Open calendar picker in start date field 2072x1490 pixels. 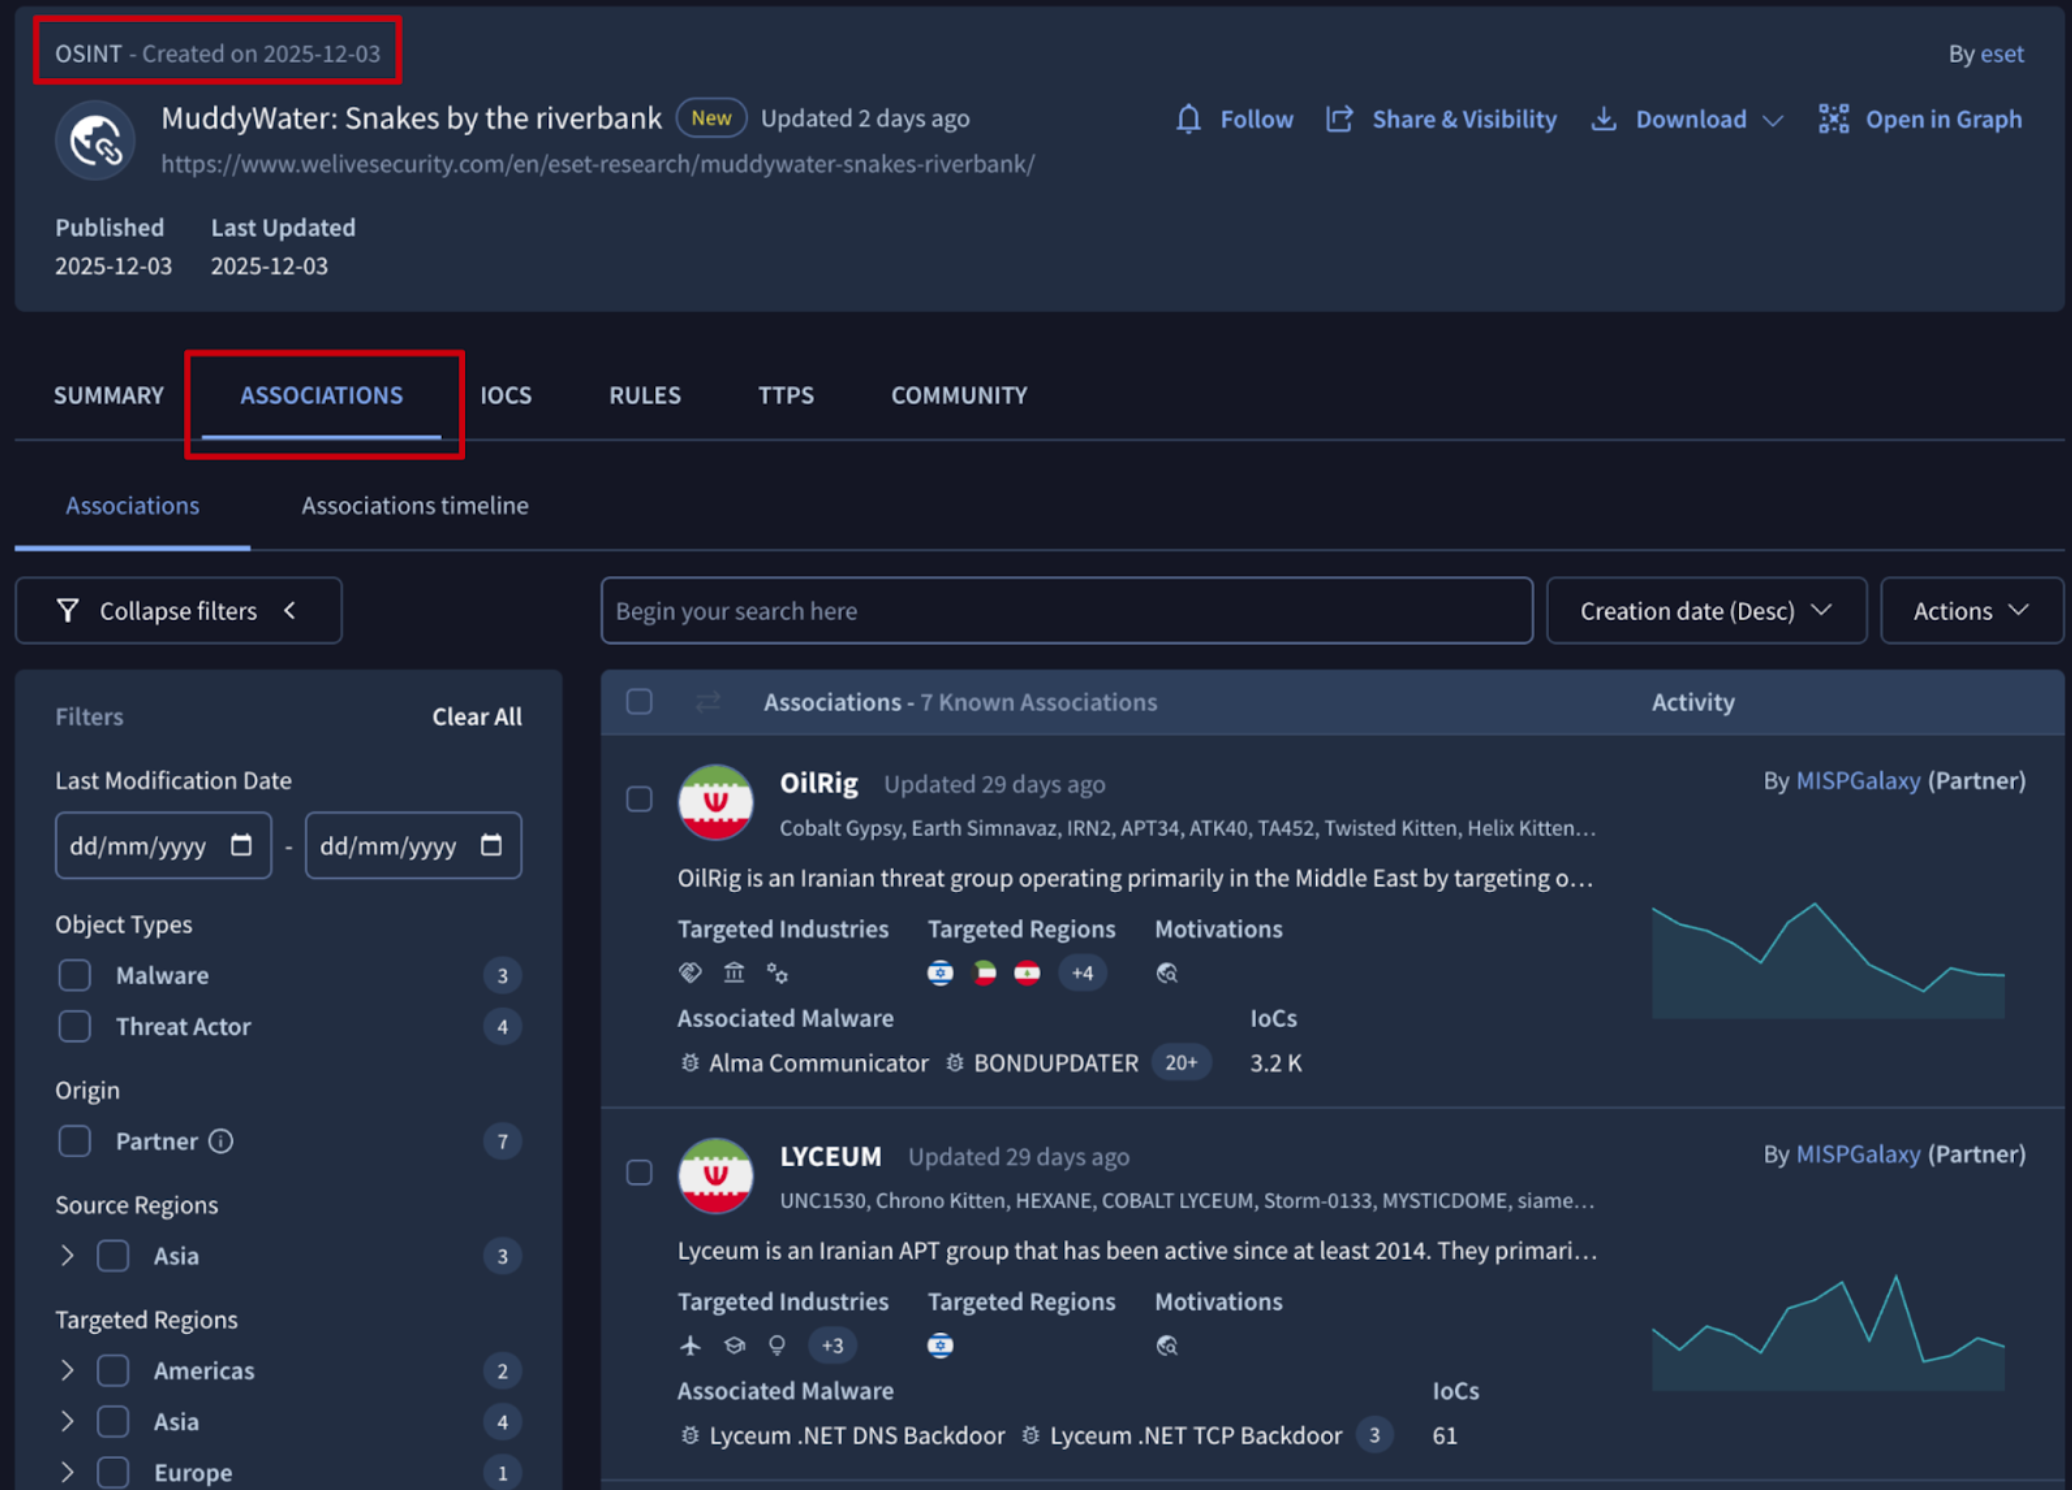[241, 845]
